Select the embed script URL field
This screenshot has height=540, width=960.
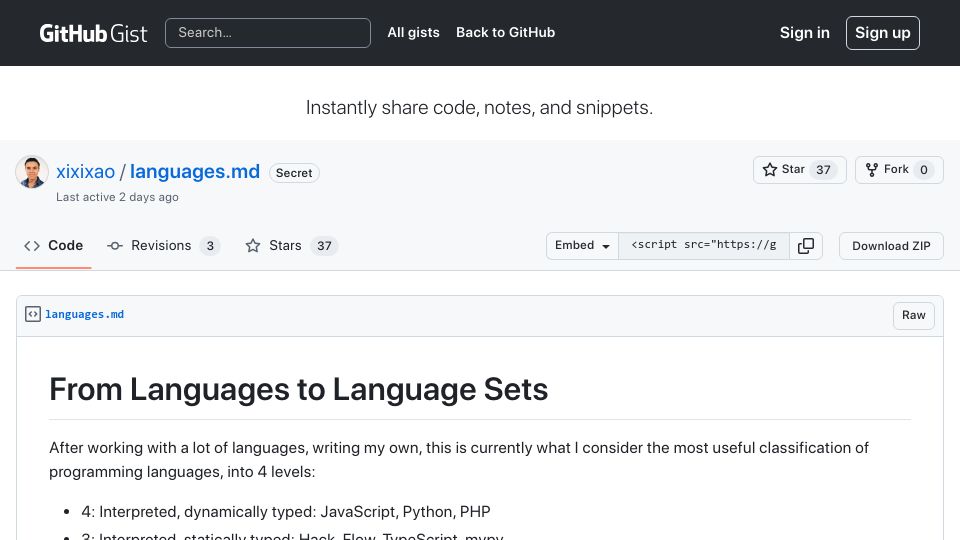point(704,246)
